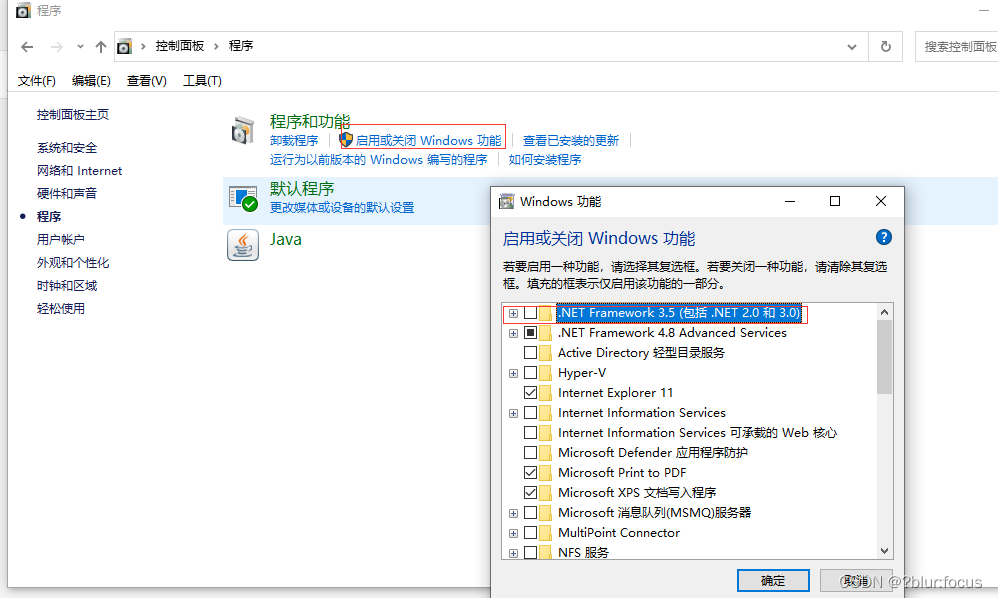This screenshot has height=598, width=998.
Task: Open 轻松使用 in sidebar
Action: click(60, 309)
